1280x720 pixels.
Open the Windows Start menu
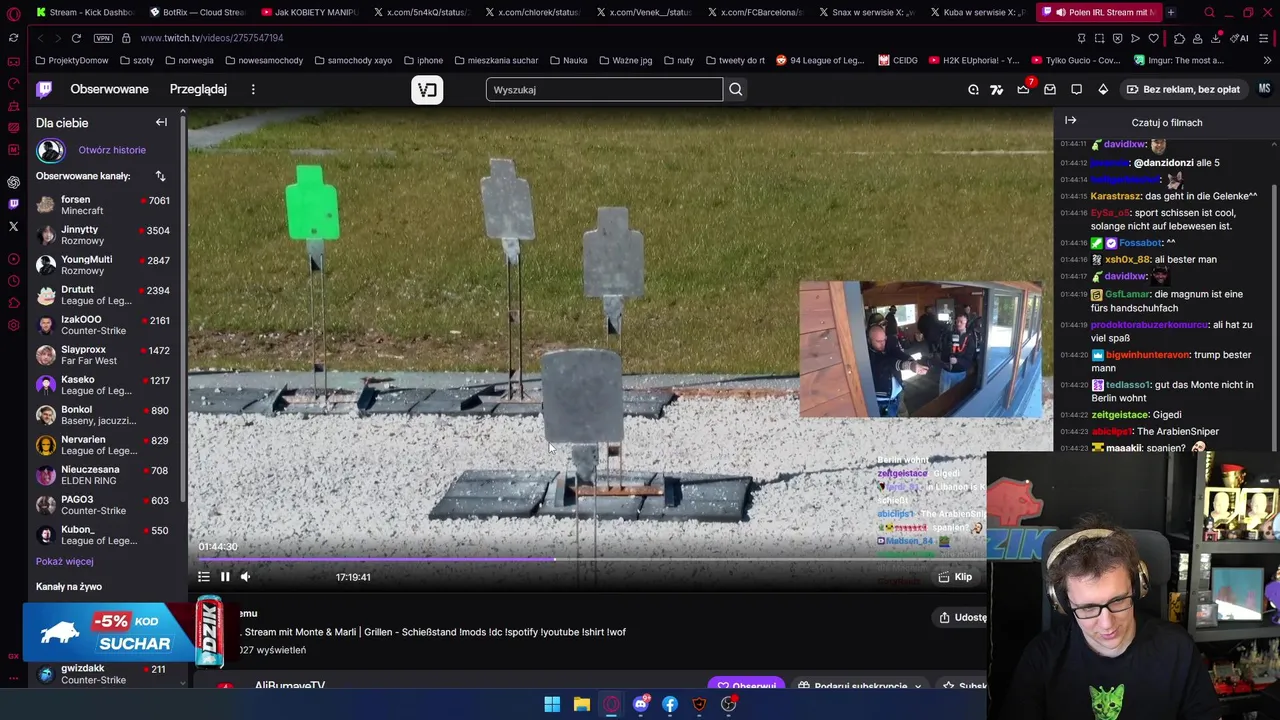(x=552, y=704)
